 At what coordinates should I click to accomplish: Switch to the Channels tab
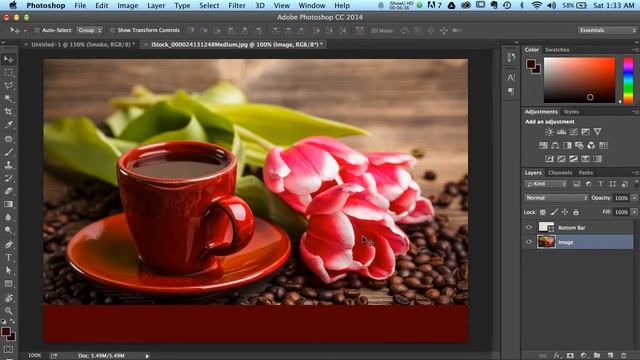click(x=560, y=173)
